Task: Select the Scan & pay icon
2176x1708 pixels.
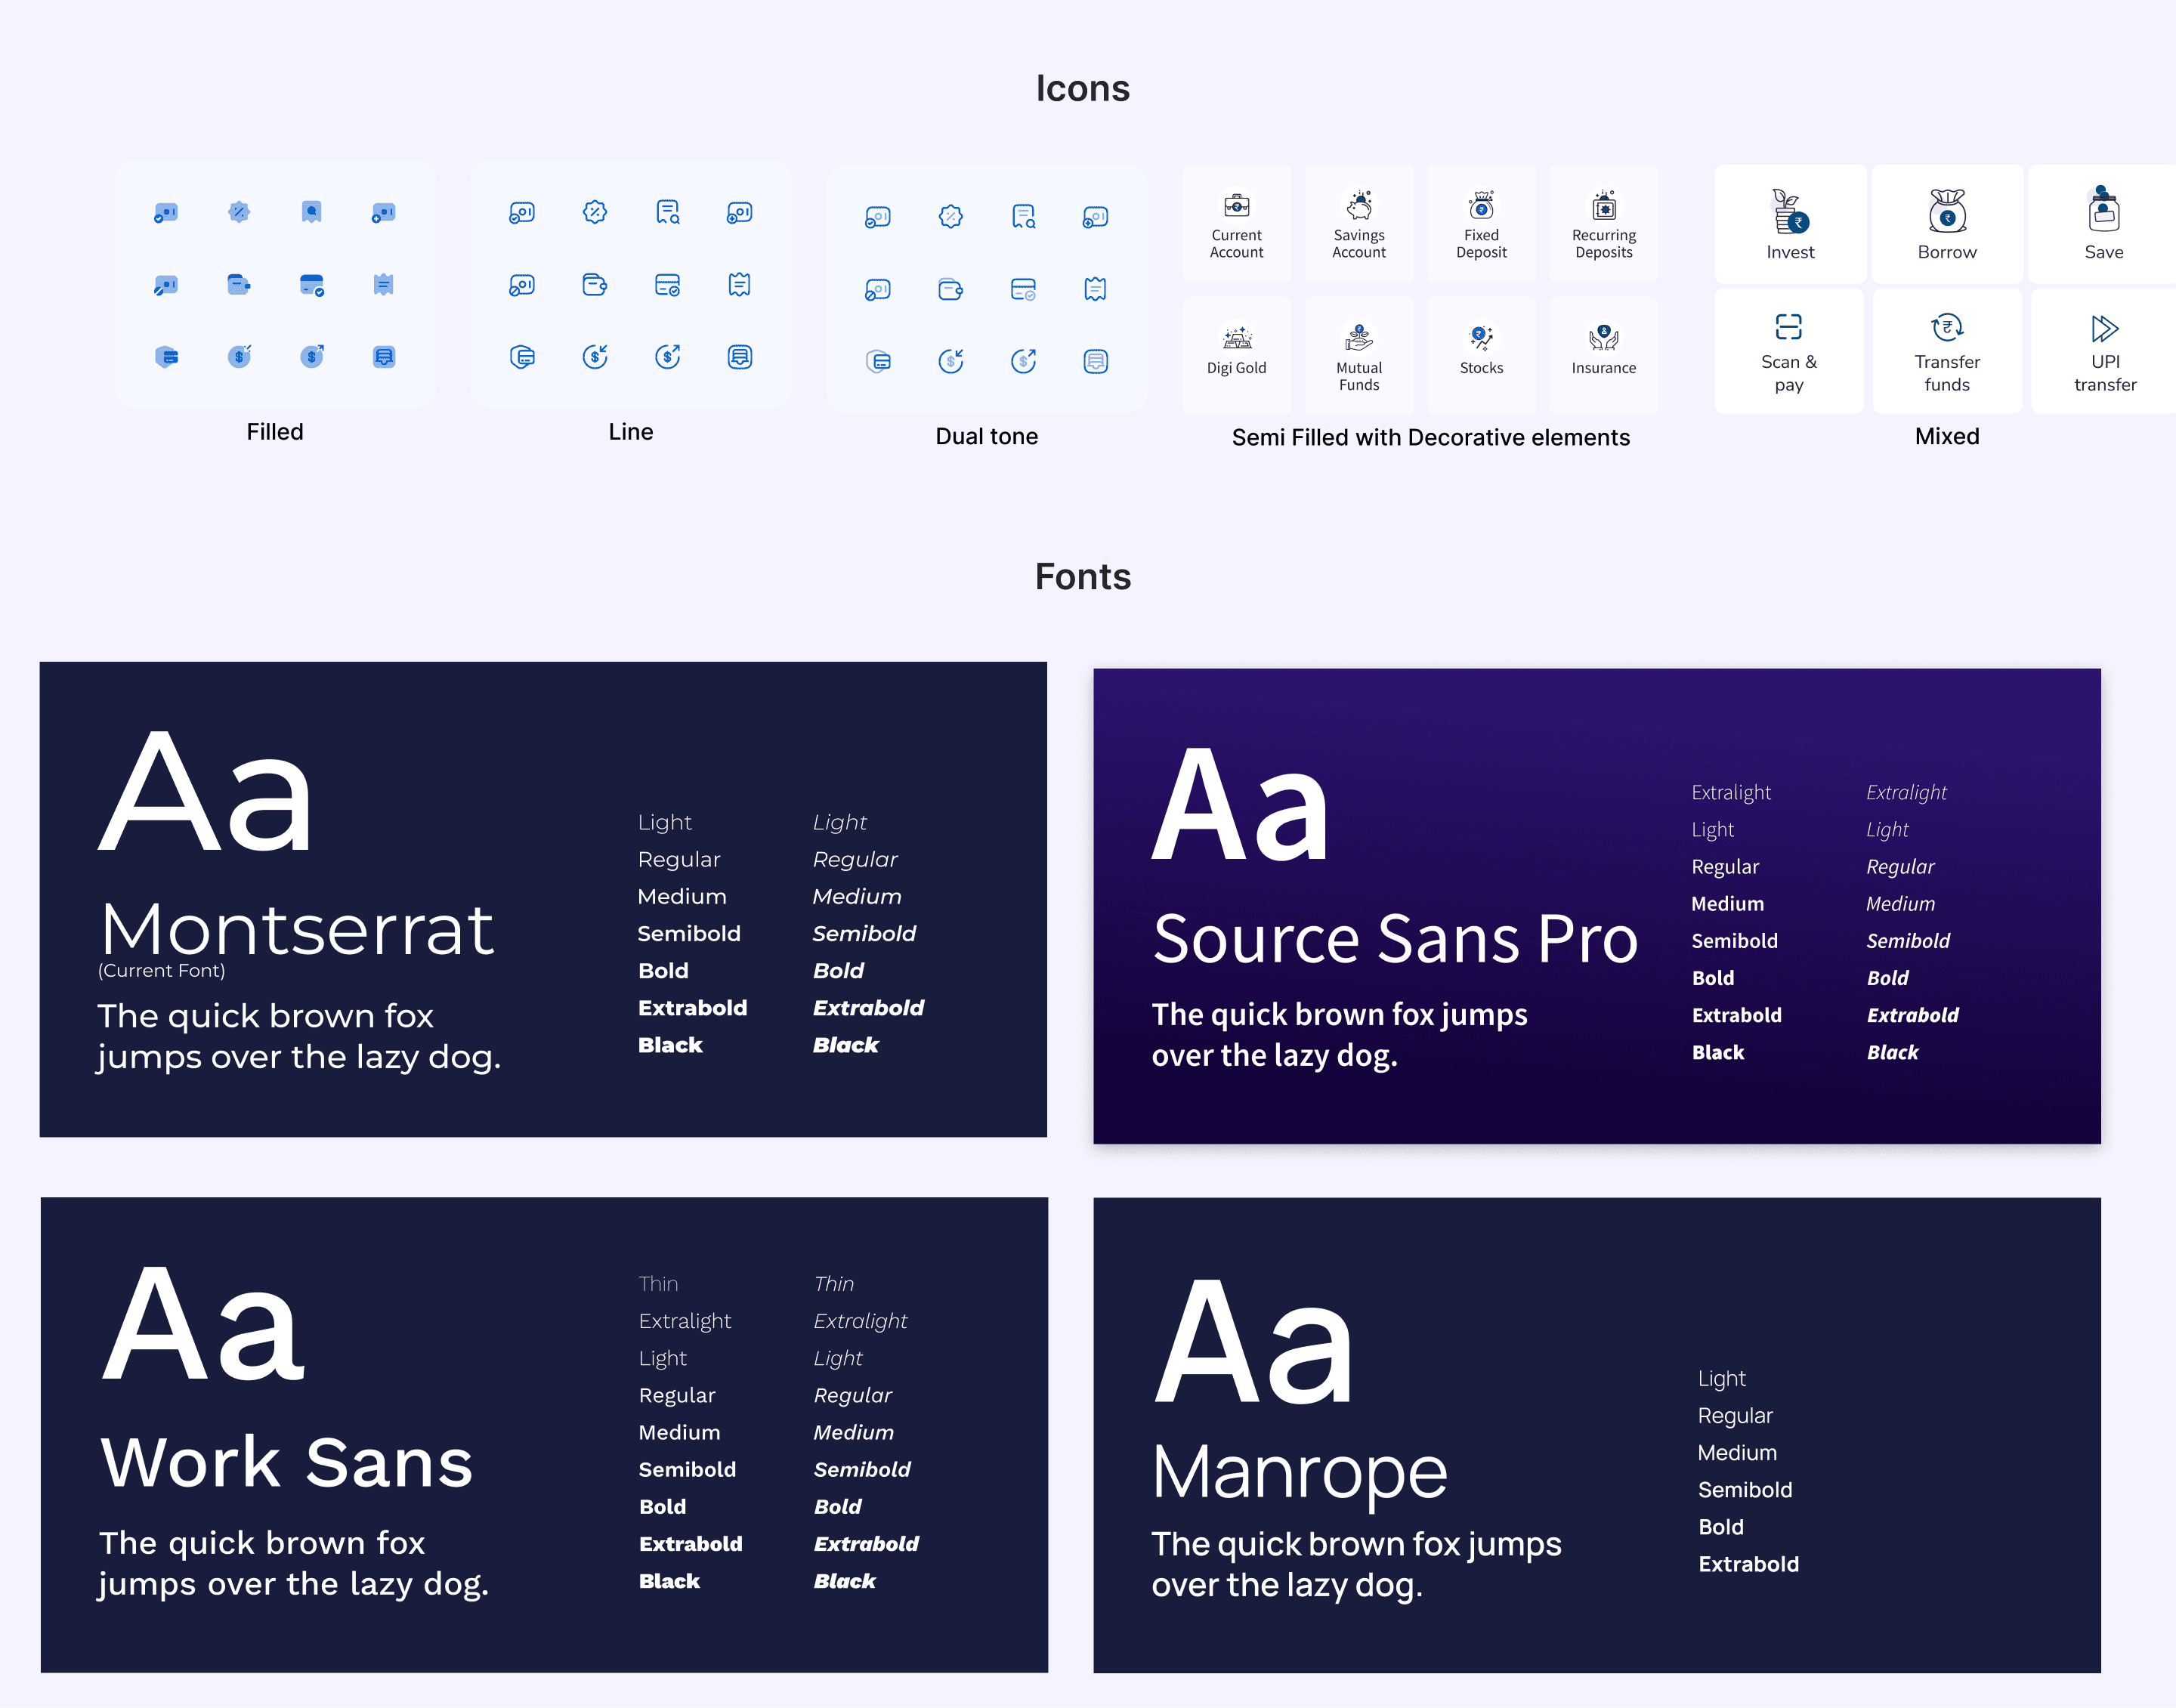Action: click(x=1788, y=328)
